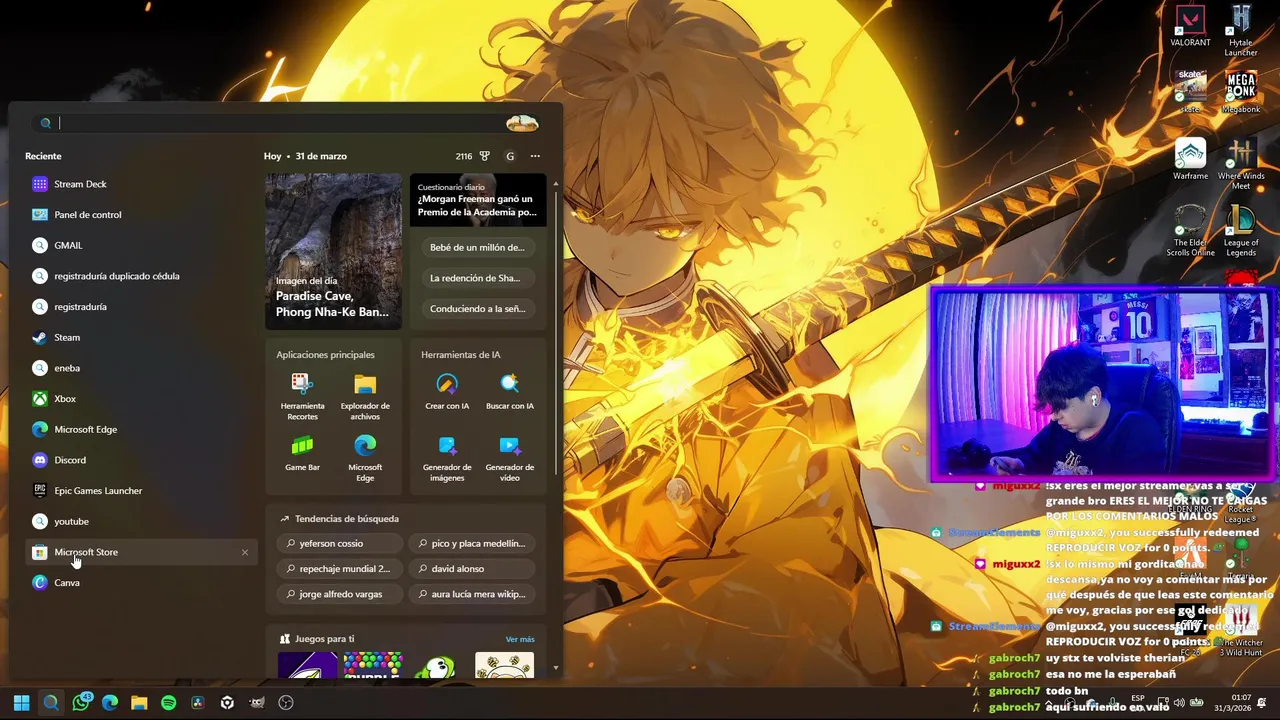Search trending 'jorge alfredo vargas'

pos(339,594)
